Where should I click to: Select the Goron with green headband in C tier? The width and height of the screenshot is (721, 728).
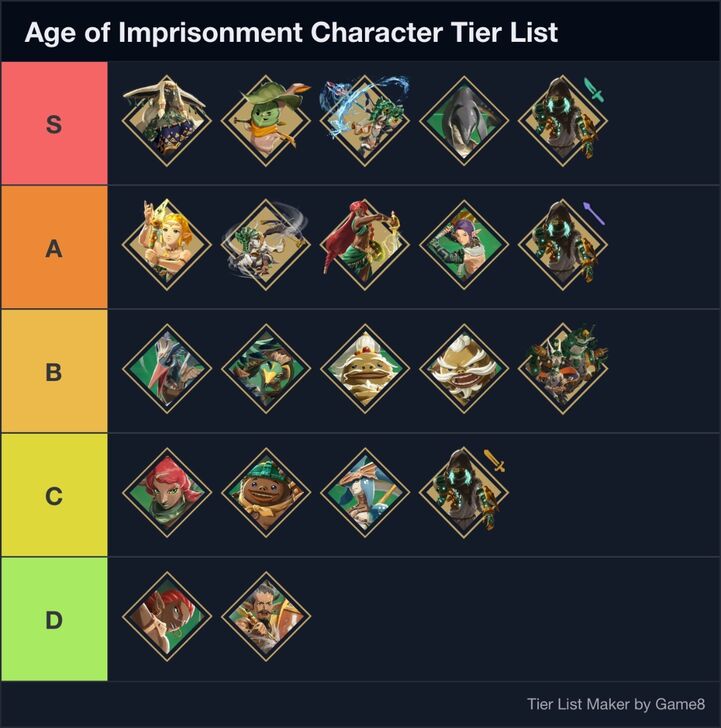point(265,492)
